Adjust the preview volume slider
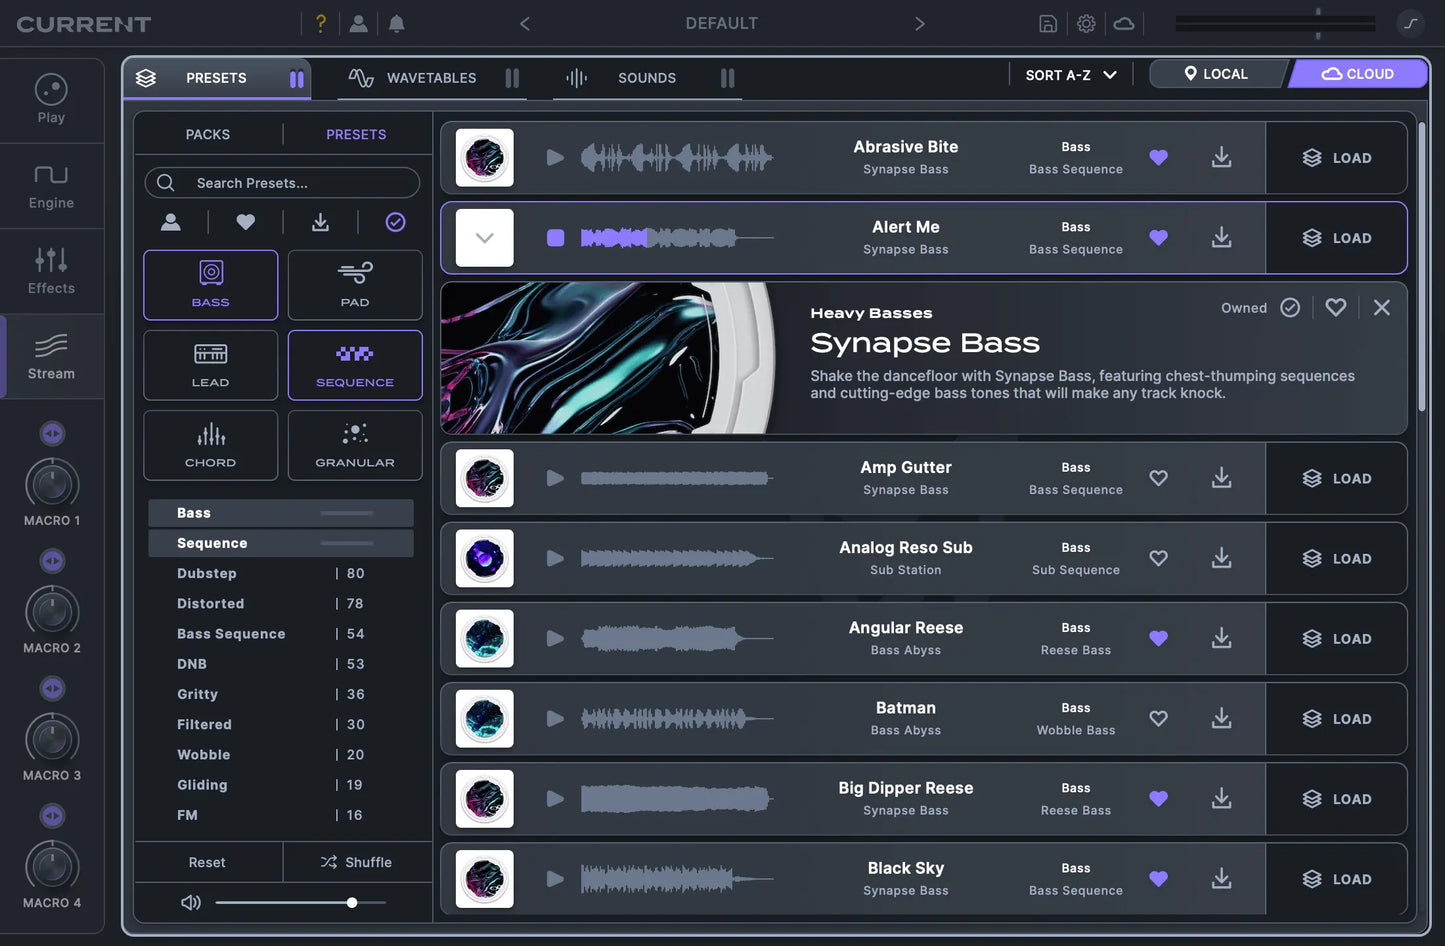This screenshot has width=1445, height=946. point(352,903)
